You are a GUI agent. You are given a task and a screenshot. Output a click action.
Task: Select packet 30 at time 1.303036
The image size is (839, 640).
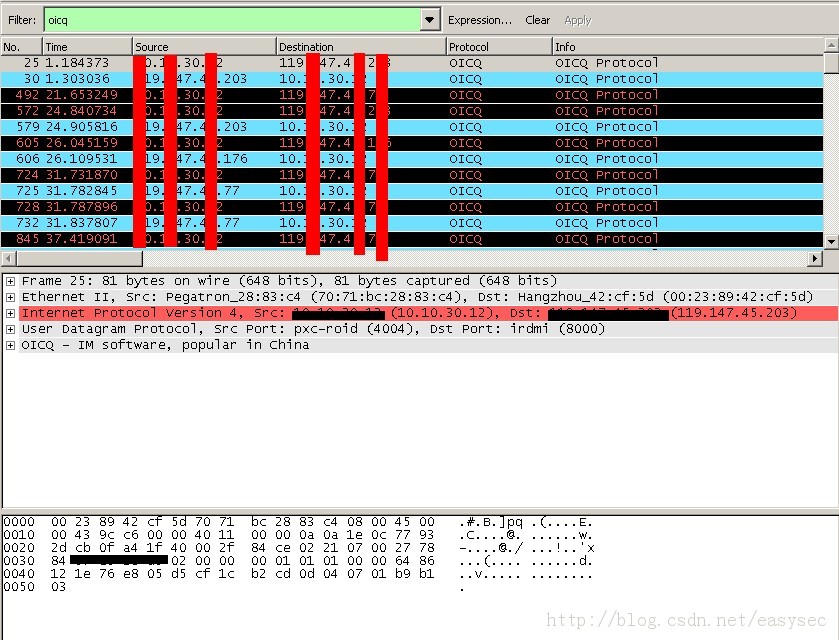click(x=412, y=79)
